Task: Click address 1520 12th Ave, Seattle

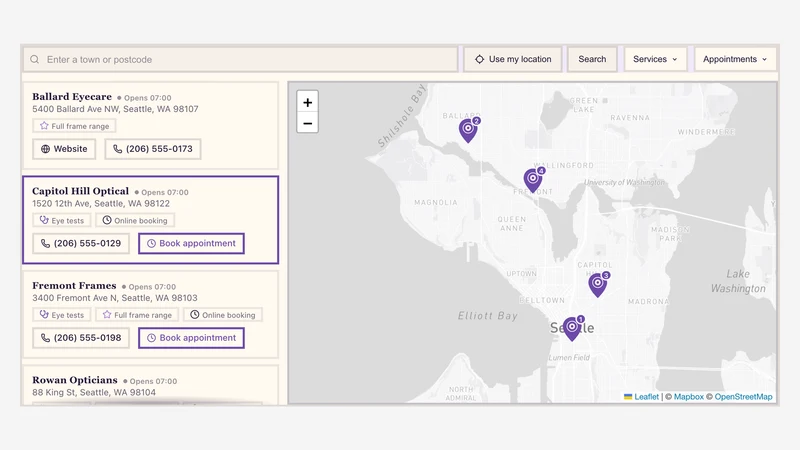Action: pyautogui.click(x=101, y=204)
